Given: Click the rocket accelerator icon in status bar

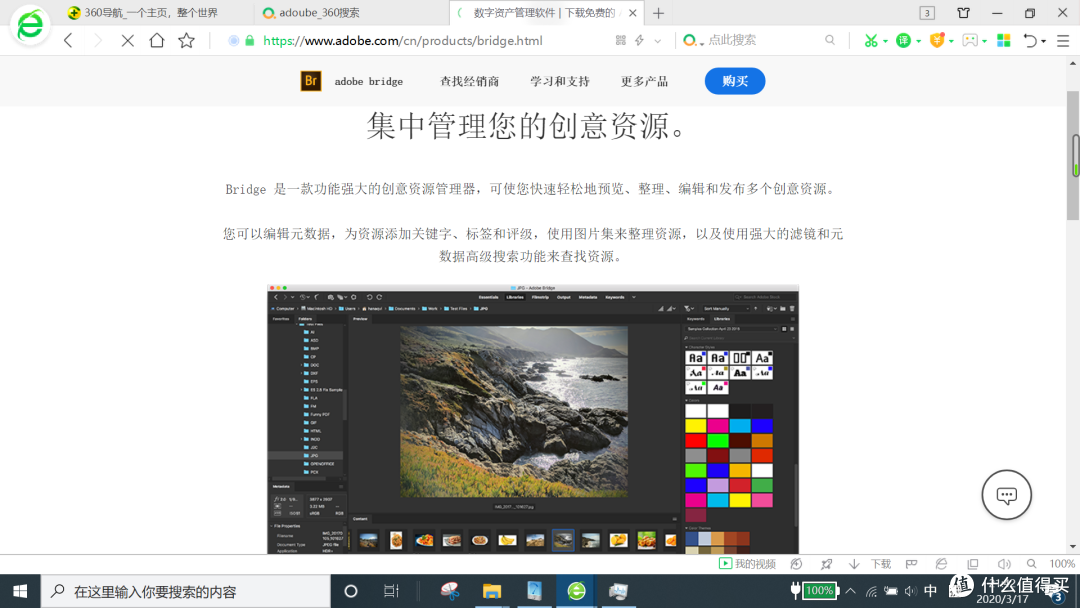Looking at the screenshot, I should click(x=826, y=564).
